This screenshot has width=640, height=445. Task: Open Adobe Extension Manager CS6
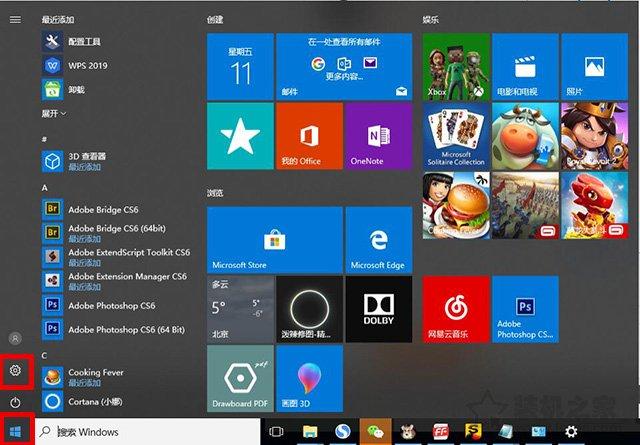(x=115, y=281)
